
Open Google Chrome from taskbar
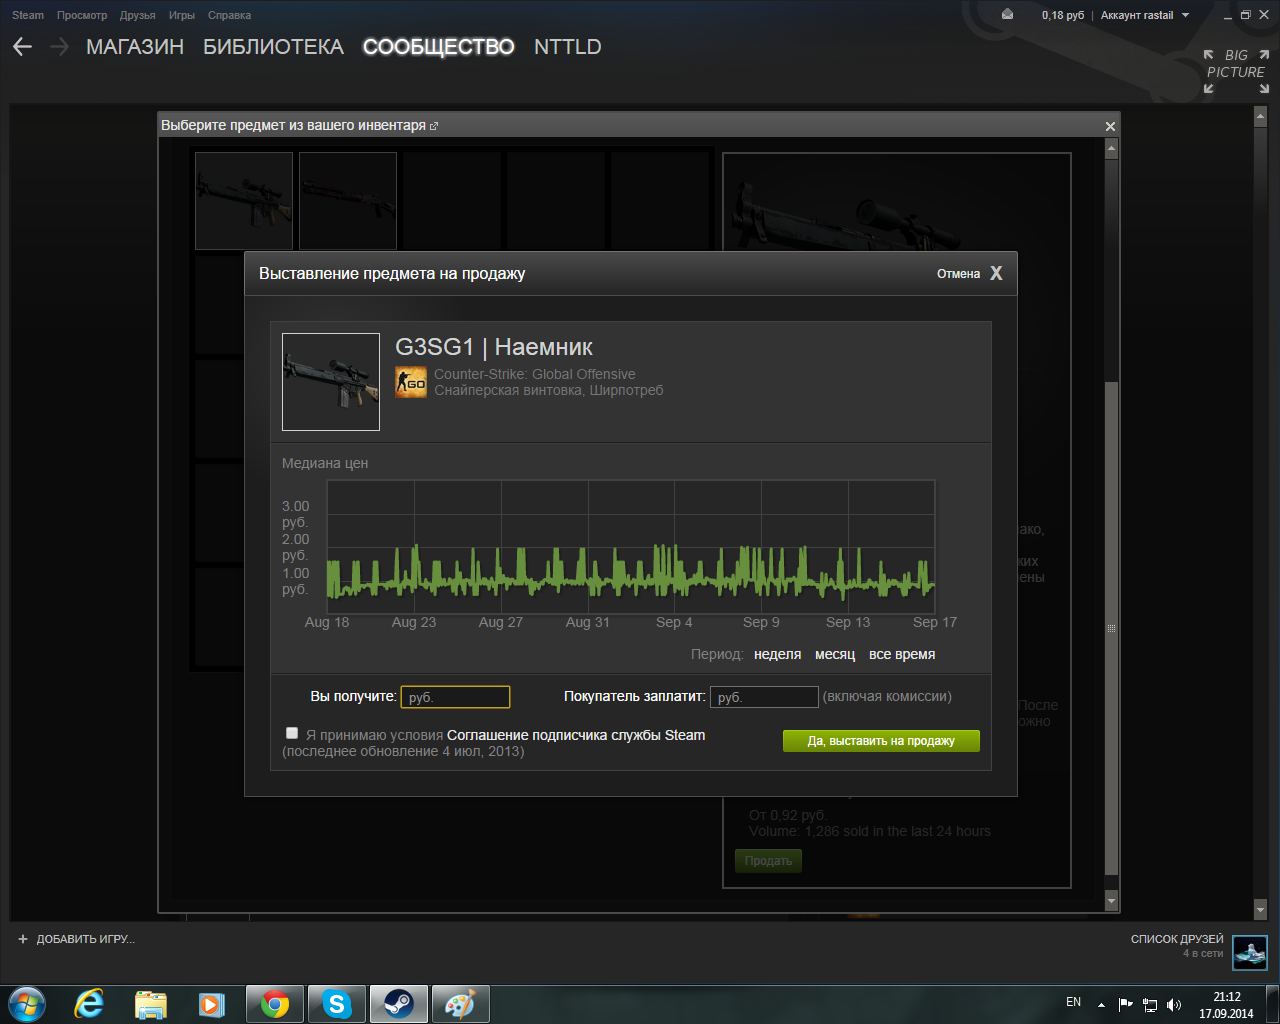pos(275,1004)
